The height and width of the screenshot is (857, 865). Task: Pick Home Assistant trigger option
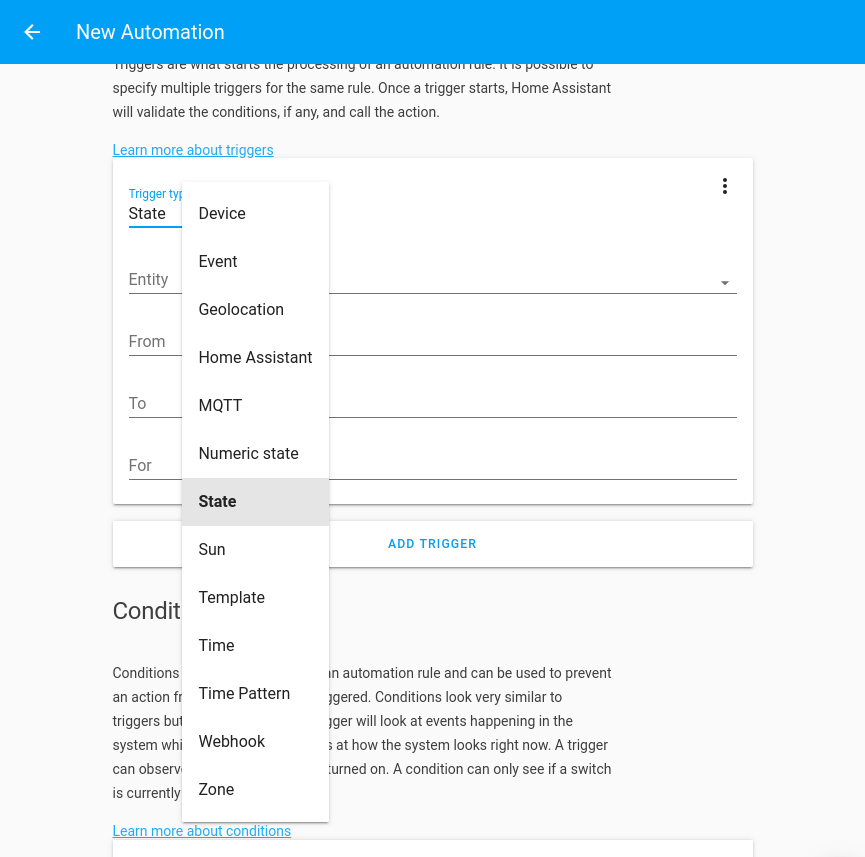point(255,357)
